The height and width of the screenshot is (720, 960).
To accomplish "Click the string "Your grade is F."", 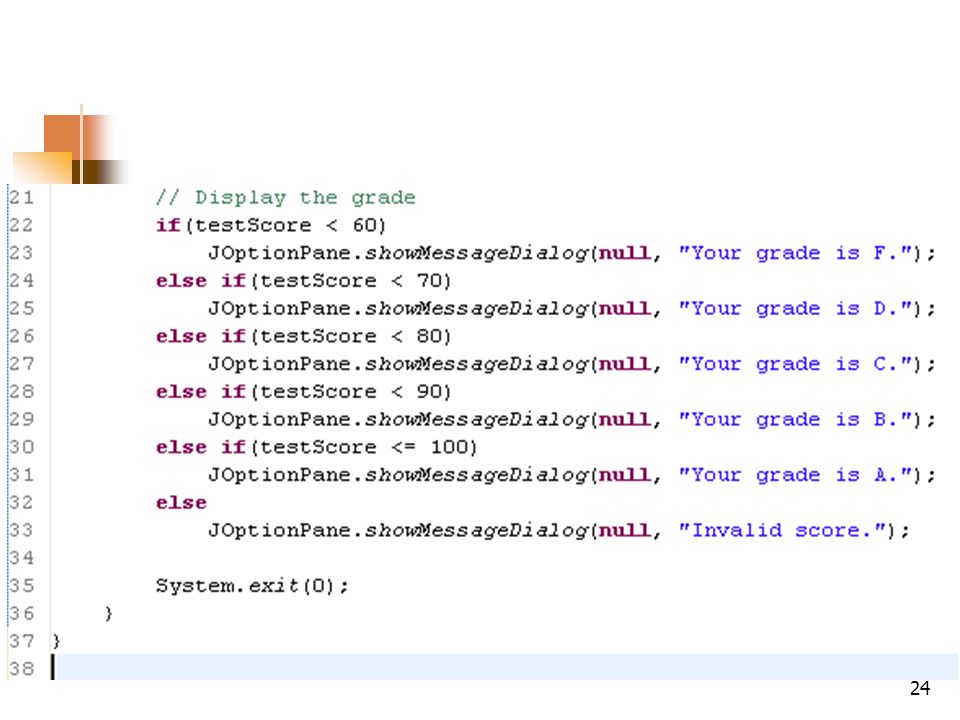I will click(795, 253).
